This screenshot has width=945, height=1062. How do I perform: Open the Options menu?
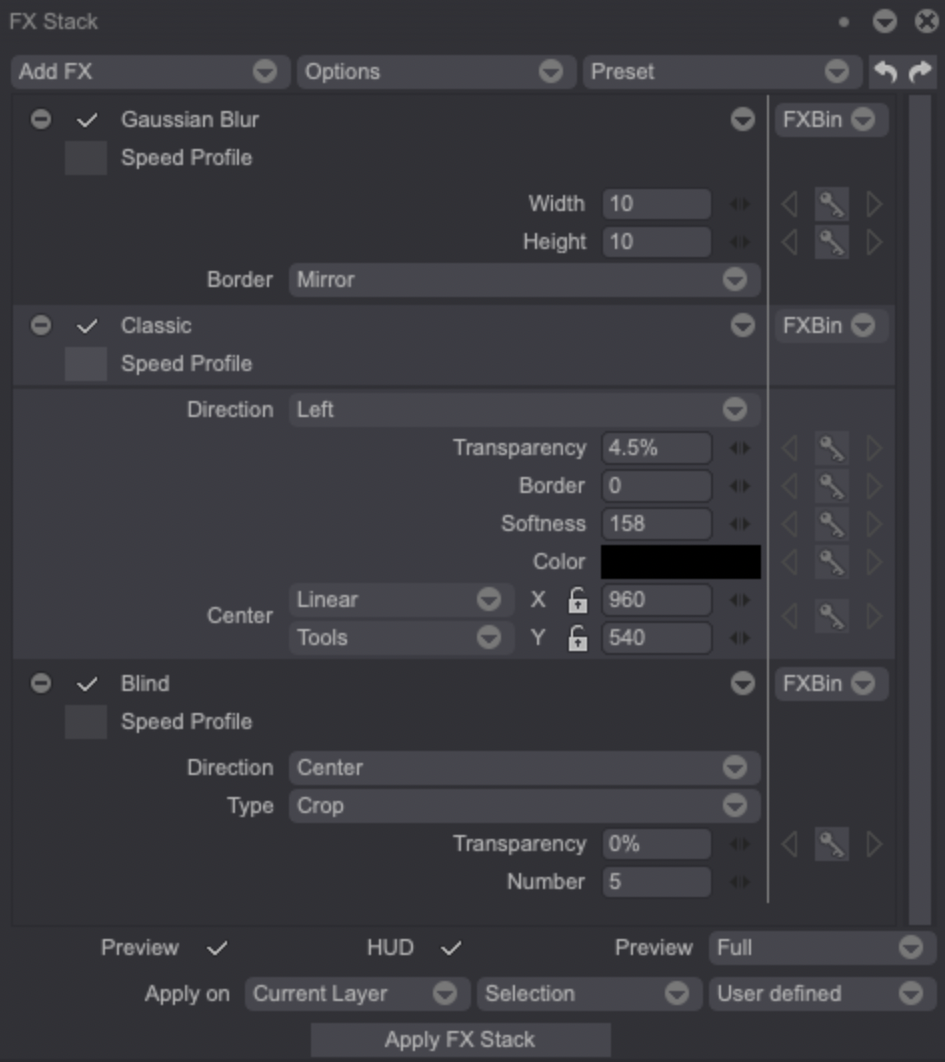point(435,71)
